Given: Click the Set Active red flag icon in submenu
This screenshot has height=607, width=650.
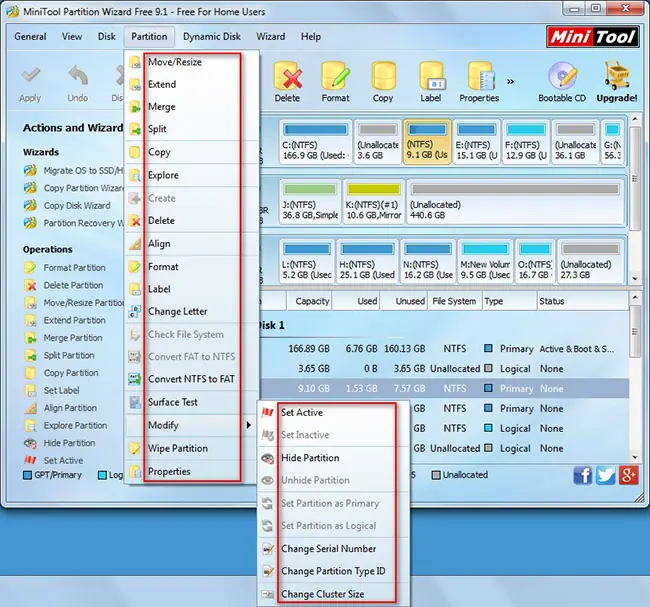Looking at the screenshot, I should pyautogui.click(x=268, y=412).
